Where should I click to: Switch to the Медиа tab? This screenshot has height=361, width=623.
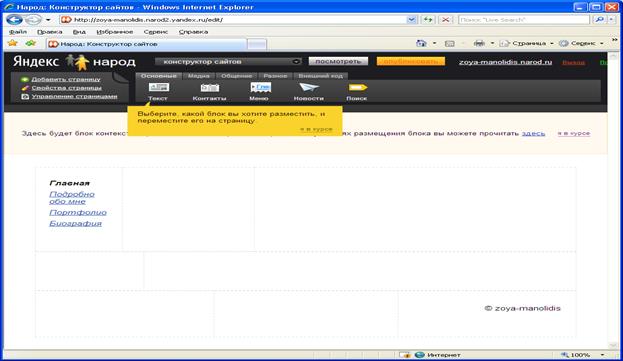pos(199,76)
